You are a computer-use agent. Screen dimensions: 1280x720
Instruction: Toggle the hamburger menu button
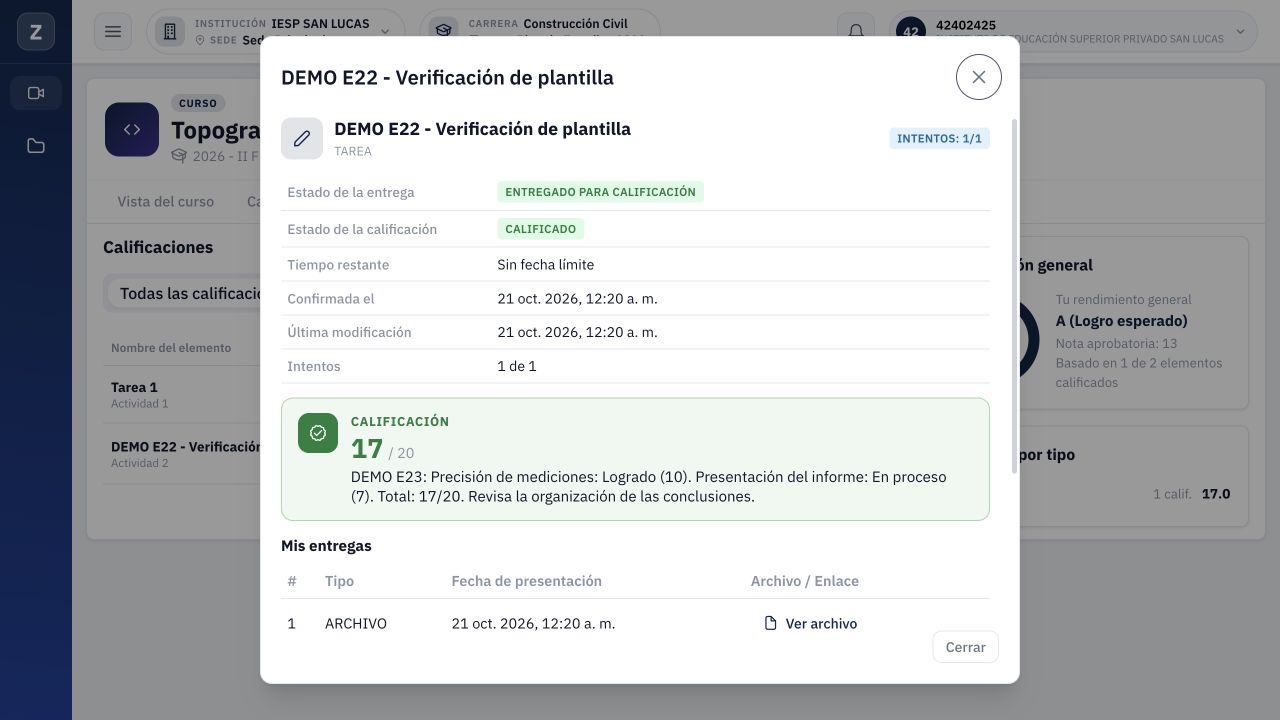[x=113, y=32]
